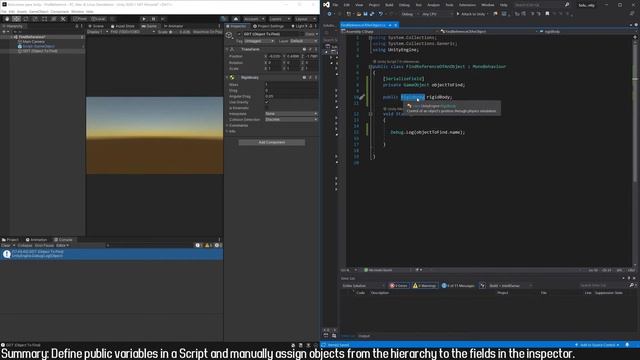Image resolution: width=640 pixels, height=360 pixels.
Task: Select the Move tool in Unity
Action: (x=16, y=19)
